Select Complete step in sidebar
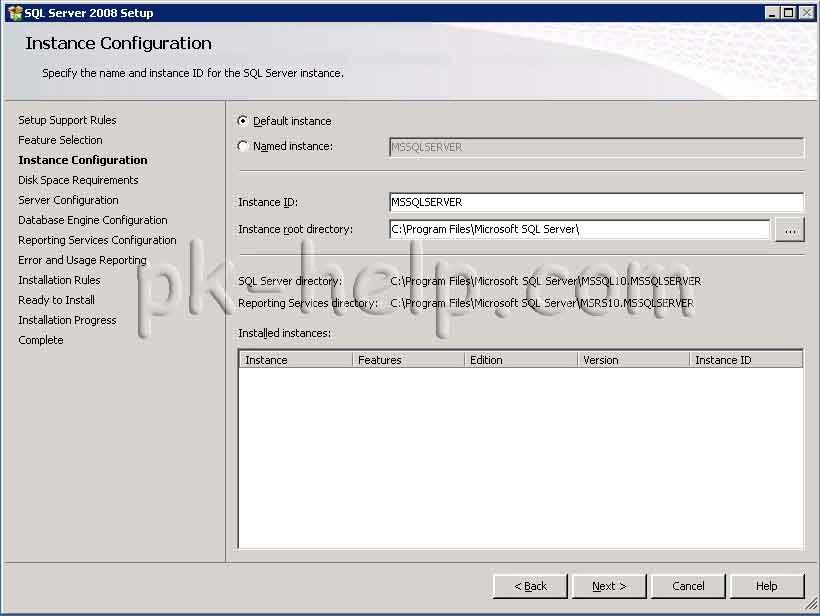 [x=41, y=340]
